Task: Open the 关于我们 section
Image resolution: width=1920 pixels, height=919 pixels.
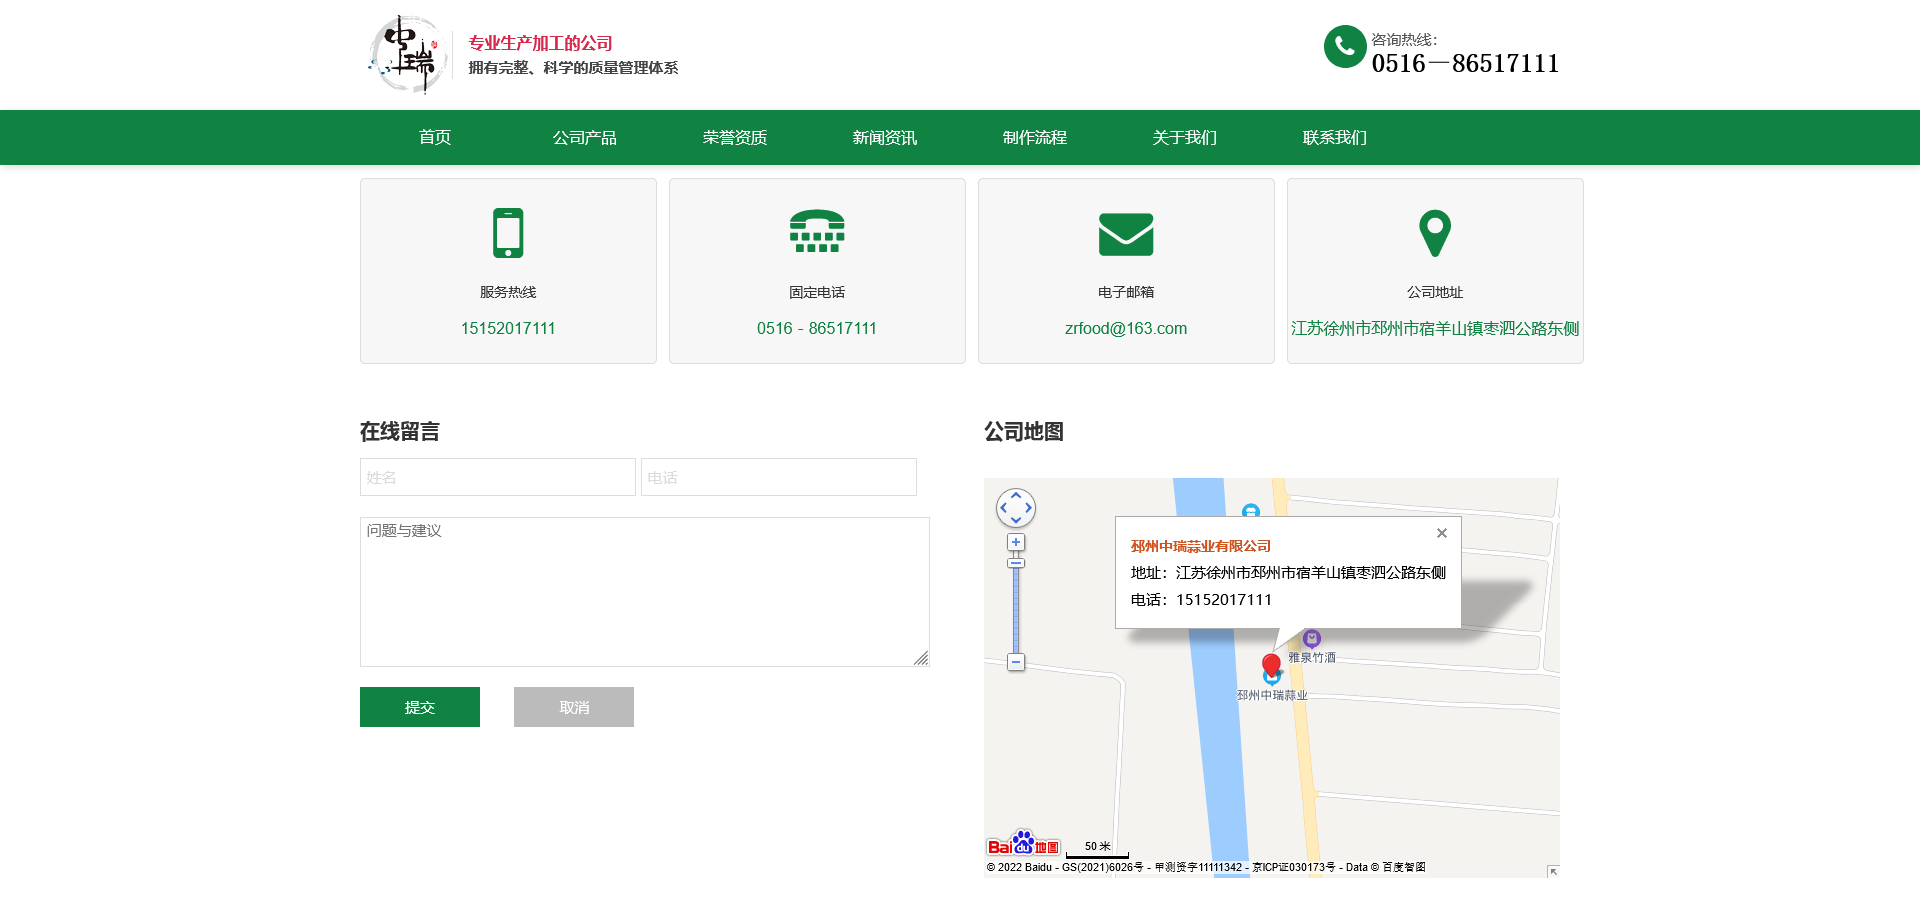Action: 1184,137
